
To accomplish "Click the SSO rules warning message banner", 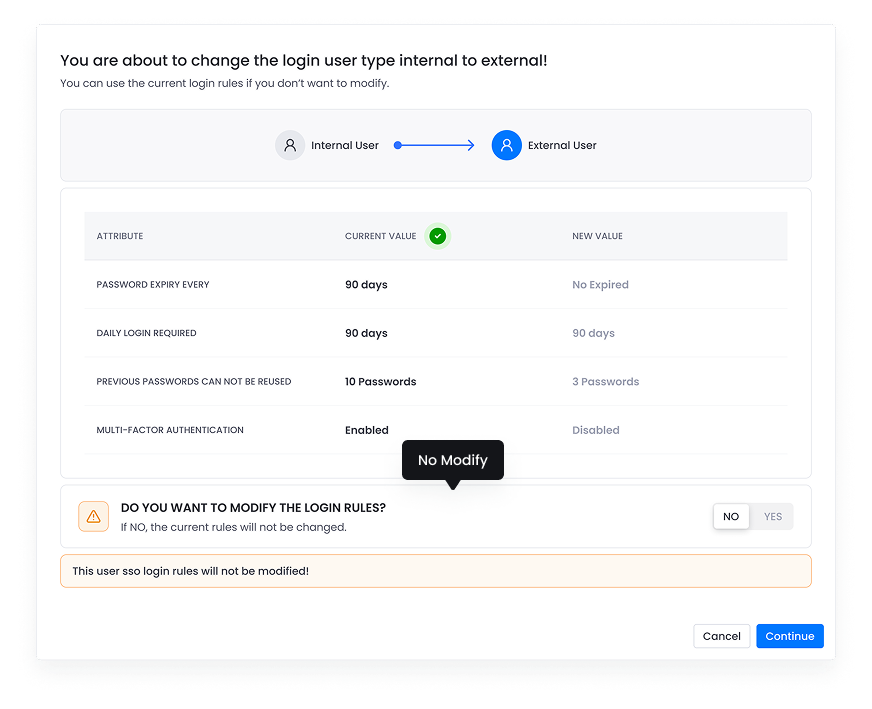I will (x=436, y=569).
